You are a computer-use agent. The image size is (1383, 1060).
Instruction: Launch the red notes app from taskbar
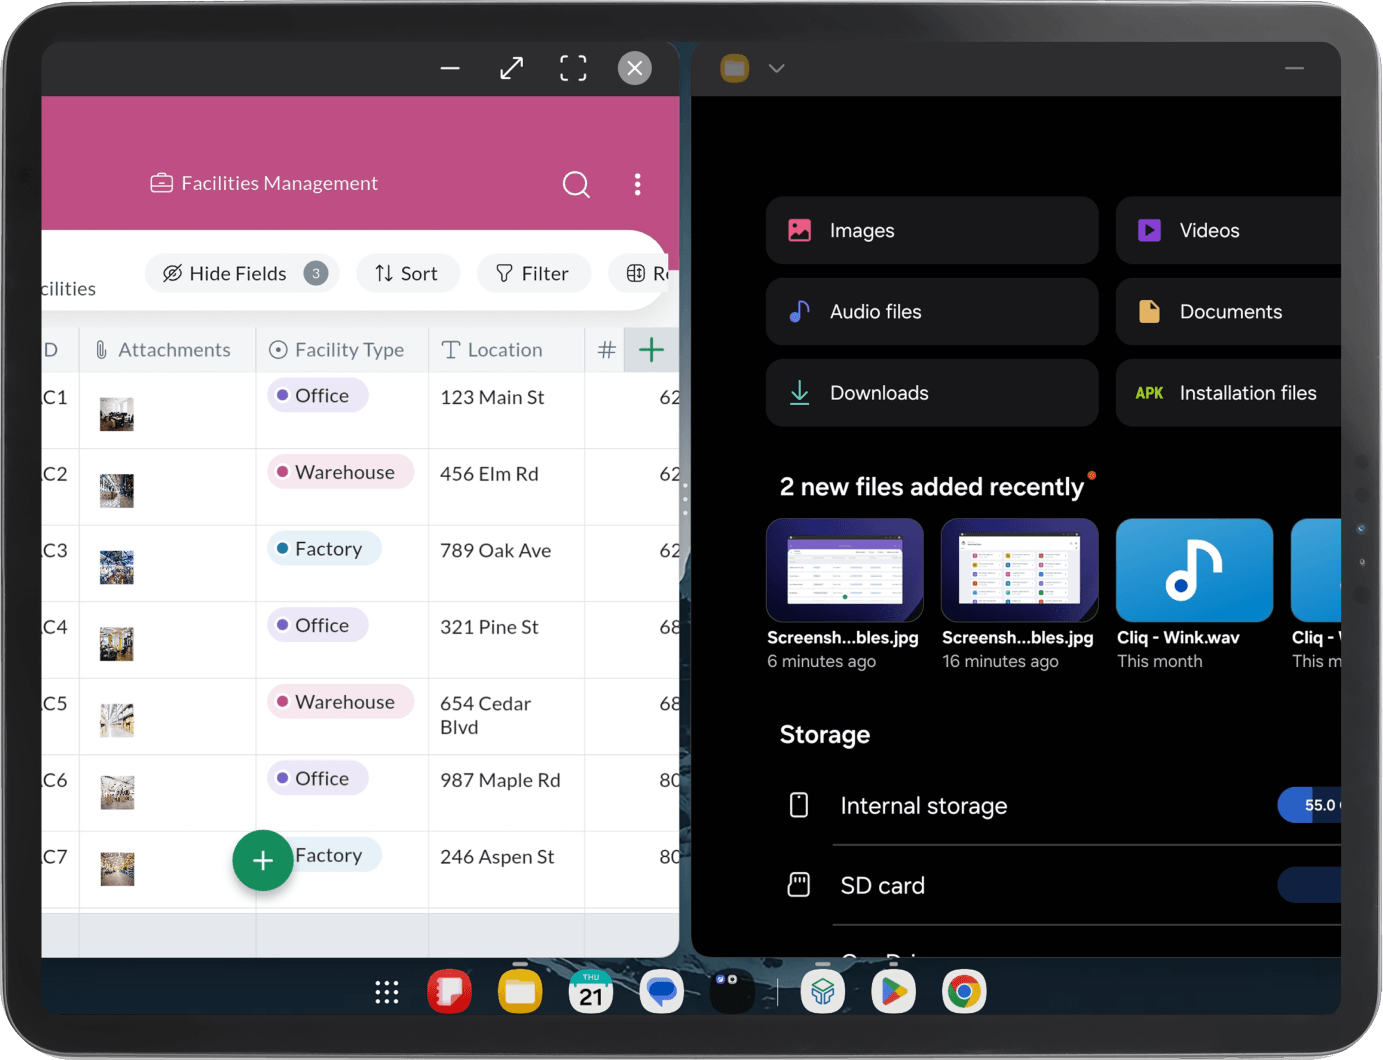[x=449, y=992]
